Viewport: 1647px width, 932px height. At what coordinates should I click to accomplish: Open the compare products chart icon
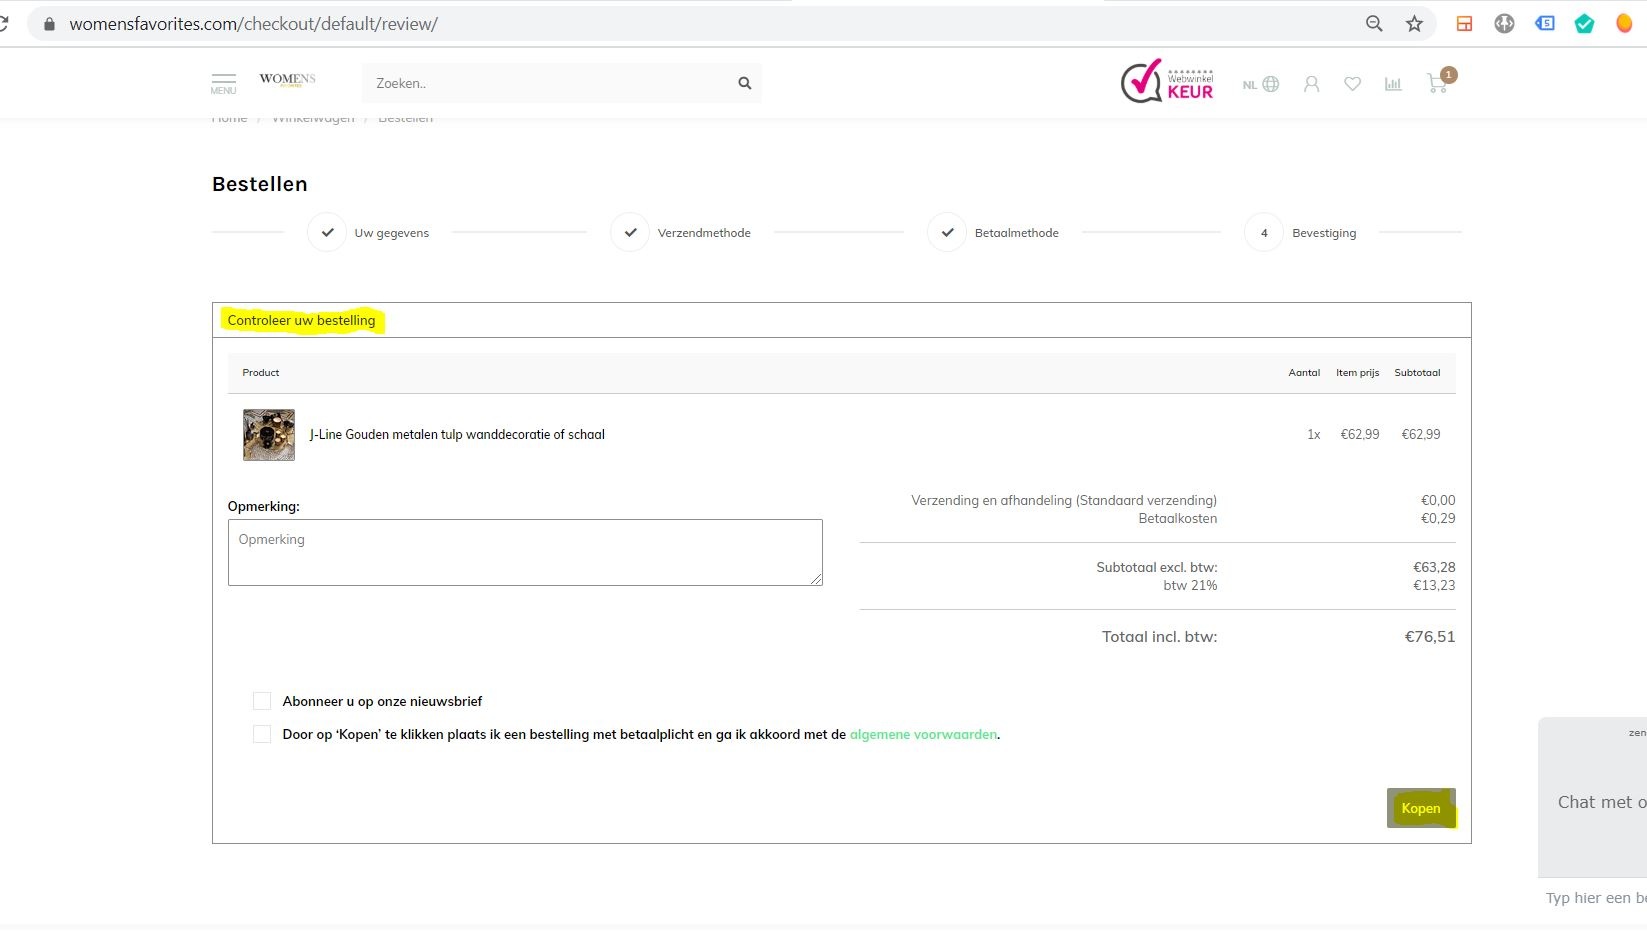pos(1393,84)
